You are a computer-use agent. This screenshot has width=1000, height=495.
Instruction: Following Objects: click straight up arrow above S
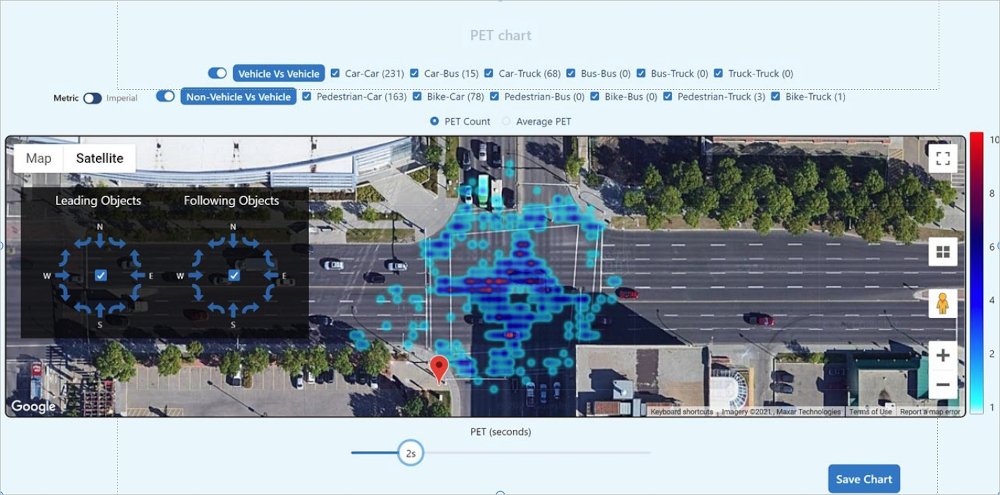point(233,310)
